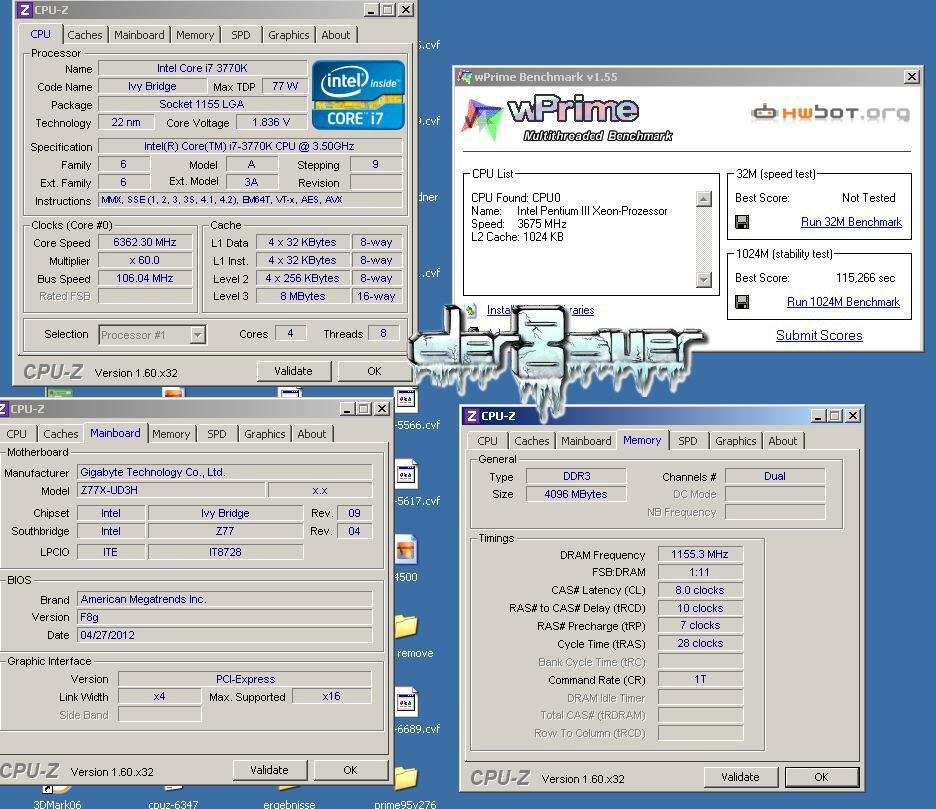Screen dimensions: 936x809
Task: Click the CPU-Z title bar icon in Memory window
Action: pyautogui.click(x=472, y=416)
